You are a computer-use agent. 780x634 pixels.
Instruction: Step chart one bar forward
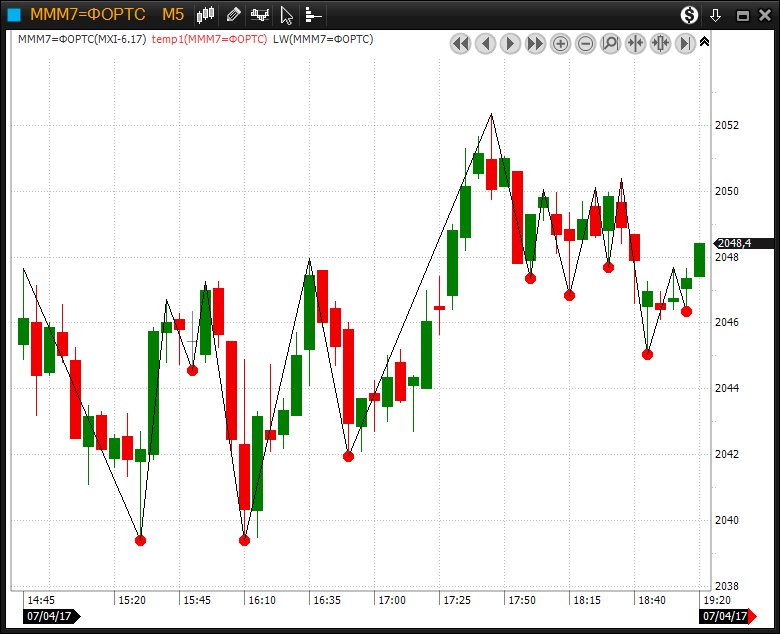[x=510, y=44]
